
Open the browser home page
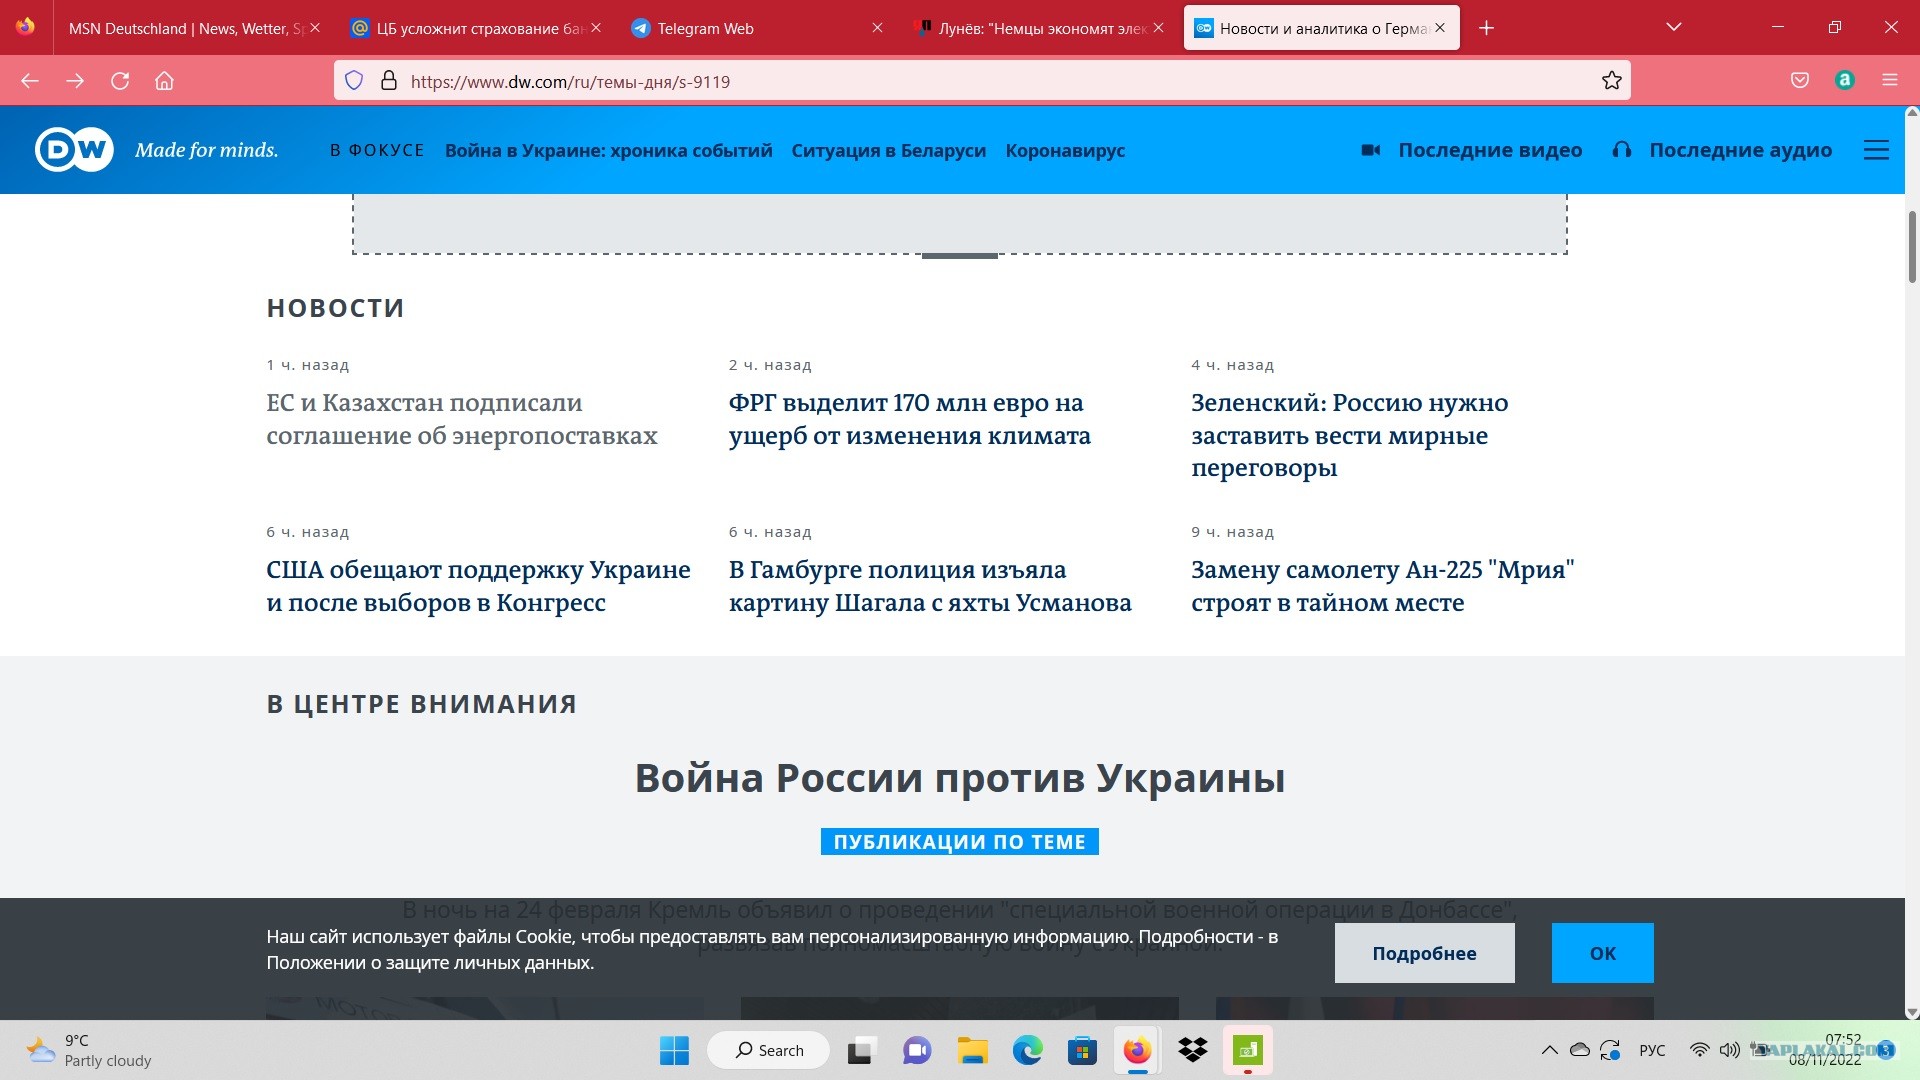165,81
